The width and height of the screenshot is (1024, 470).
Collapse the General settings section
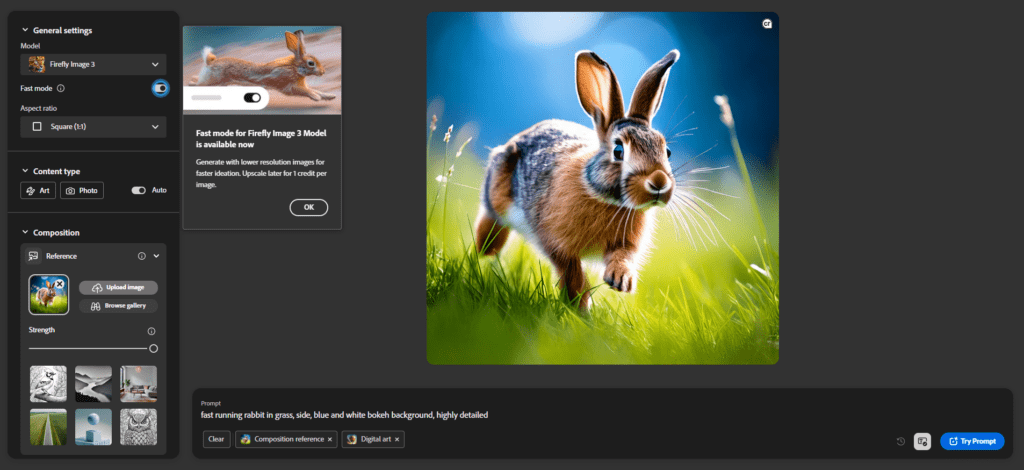pos(25,30)
